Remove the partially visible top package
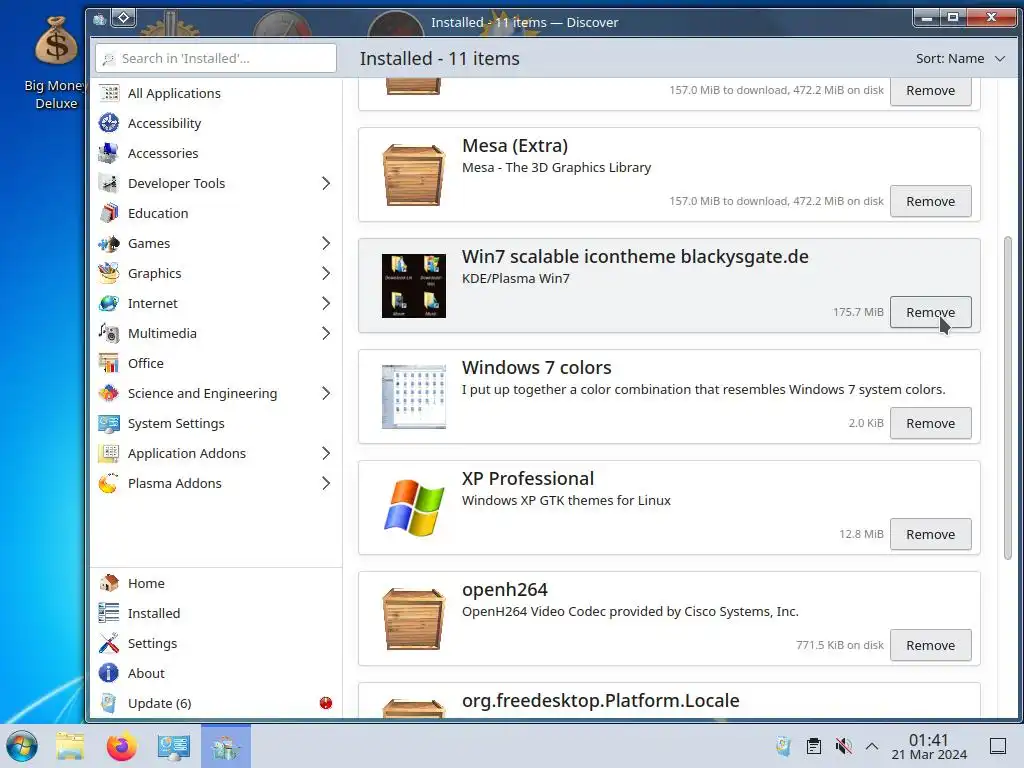Viewport: 1024px width, 768px height. (931, 91)
